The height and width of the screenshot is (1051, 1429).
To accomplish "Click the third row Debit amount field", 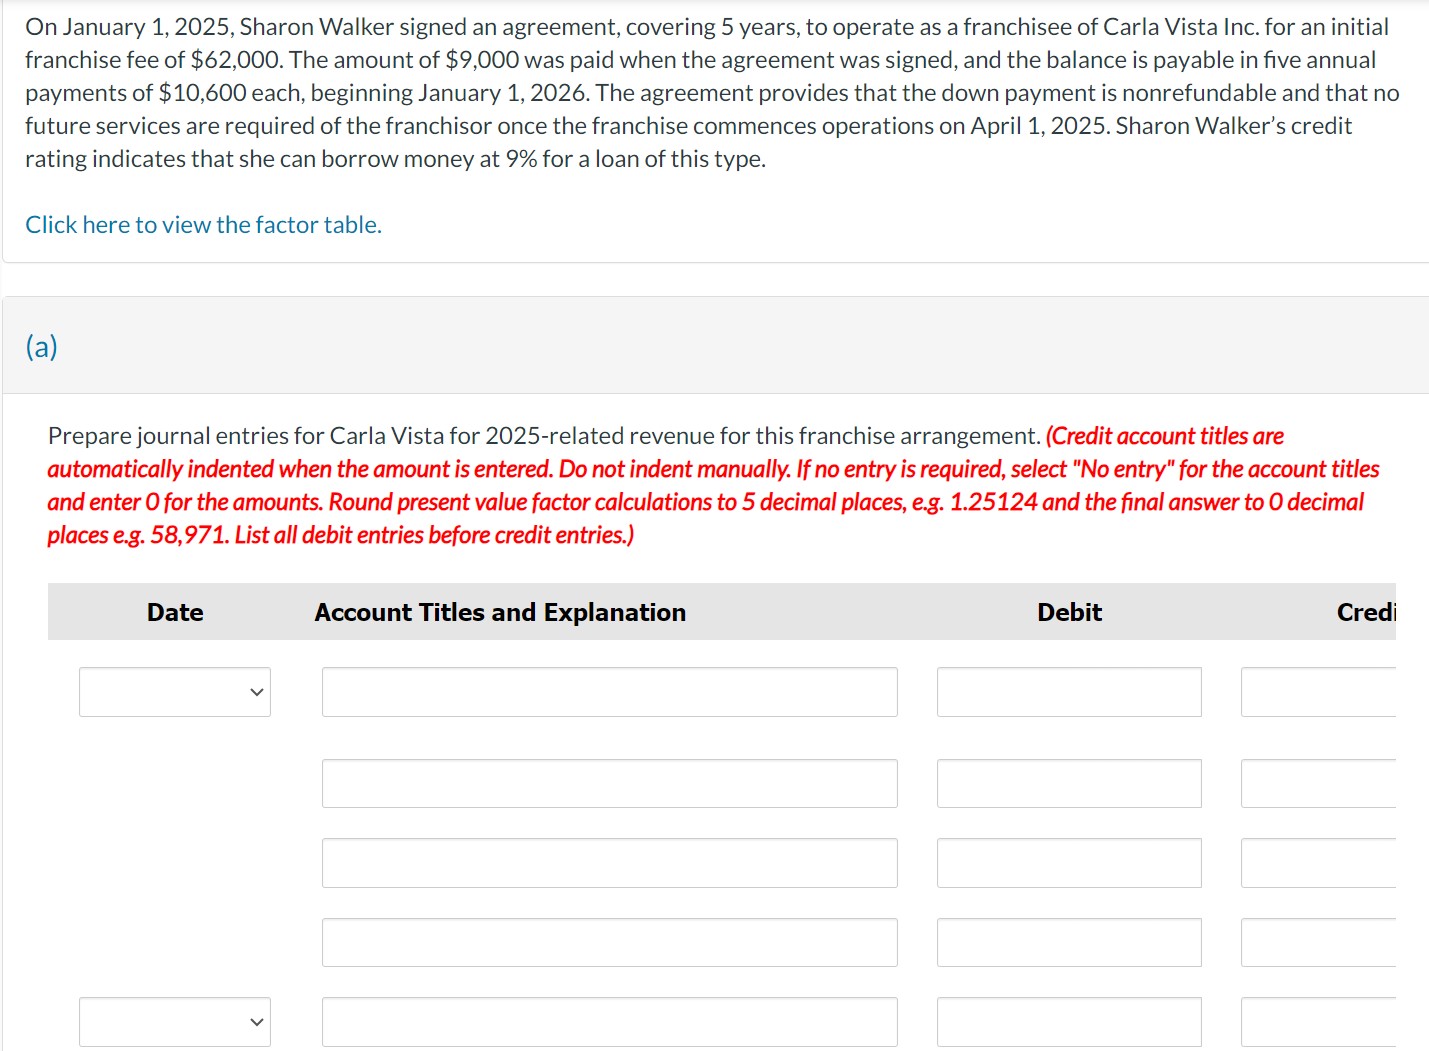I will tap(1069, 863).
